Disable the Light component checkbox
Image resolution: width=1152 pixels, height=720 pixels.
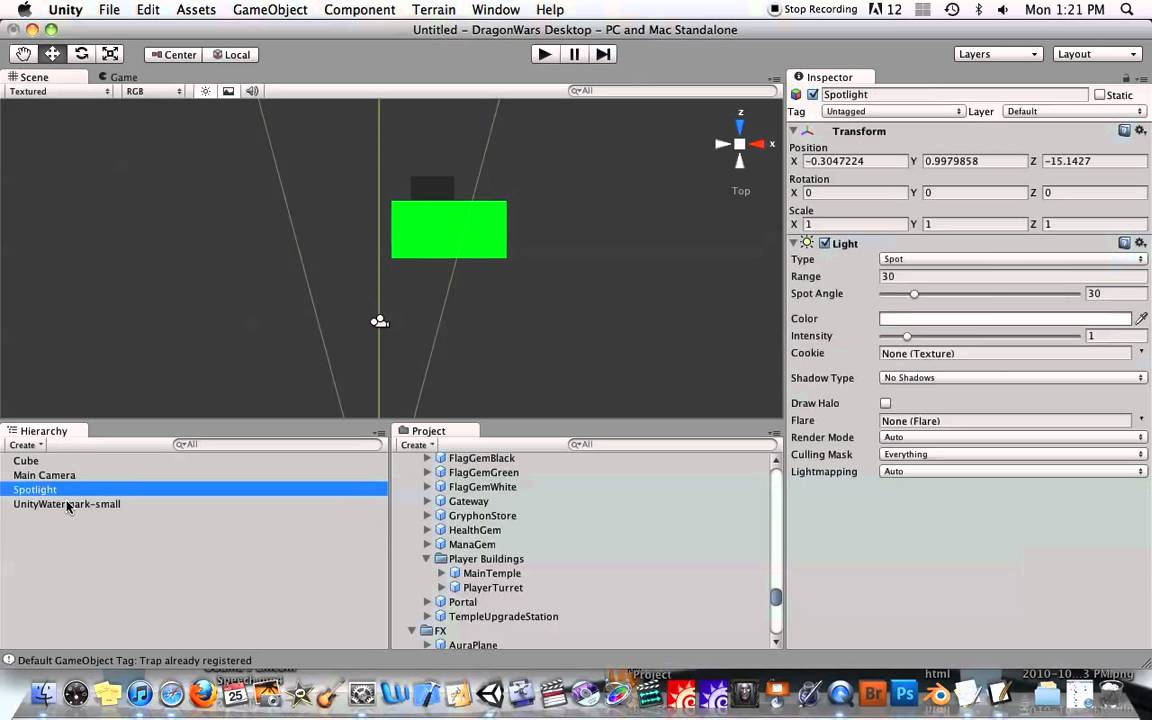pyautogui.click(x=824, y=243)
